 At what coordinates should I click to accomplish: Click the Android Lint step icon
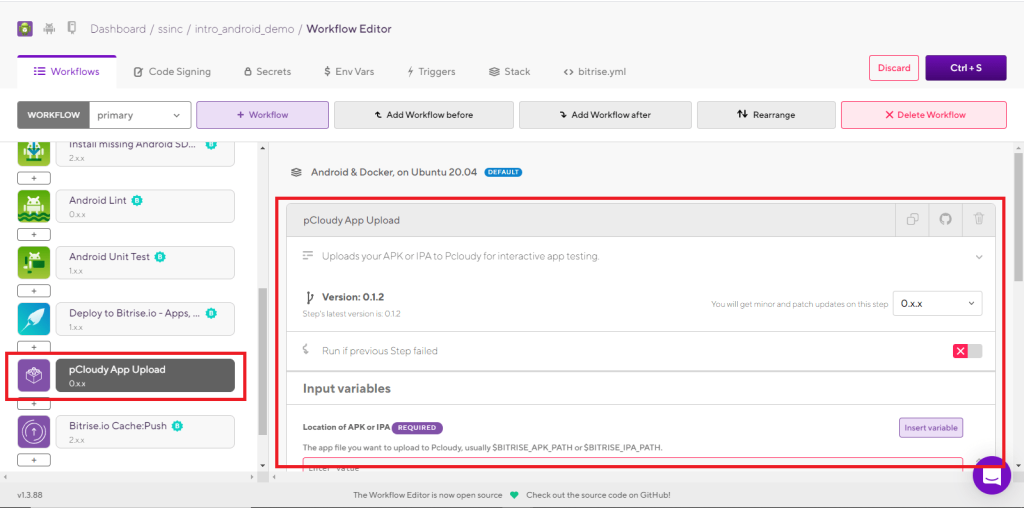(34, 206)
